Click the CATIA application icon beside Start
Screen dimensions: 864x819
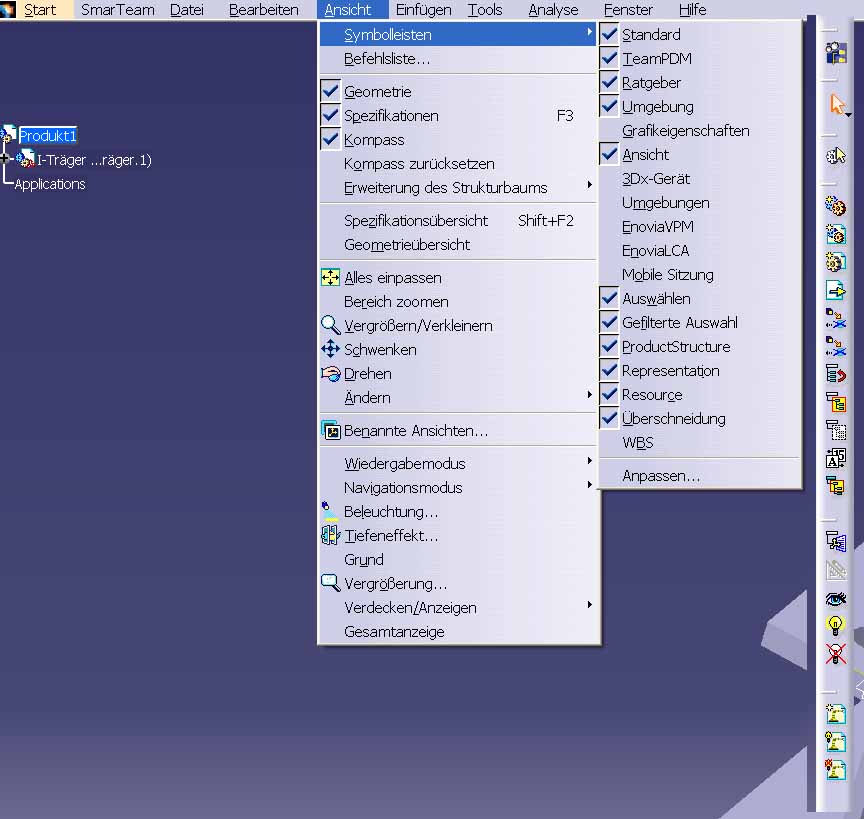point(8,10)
